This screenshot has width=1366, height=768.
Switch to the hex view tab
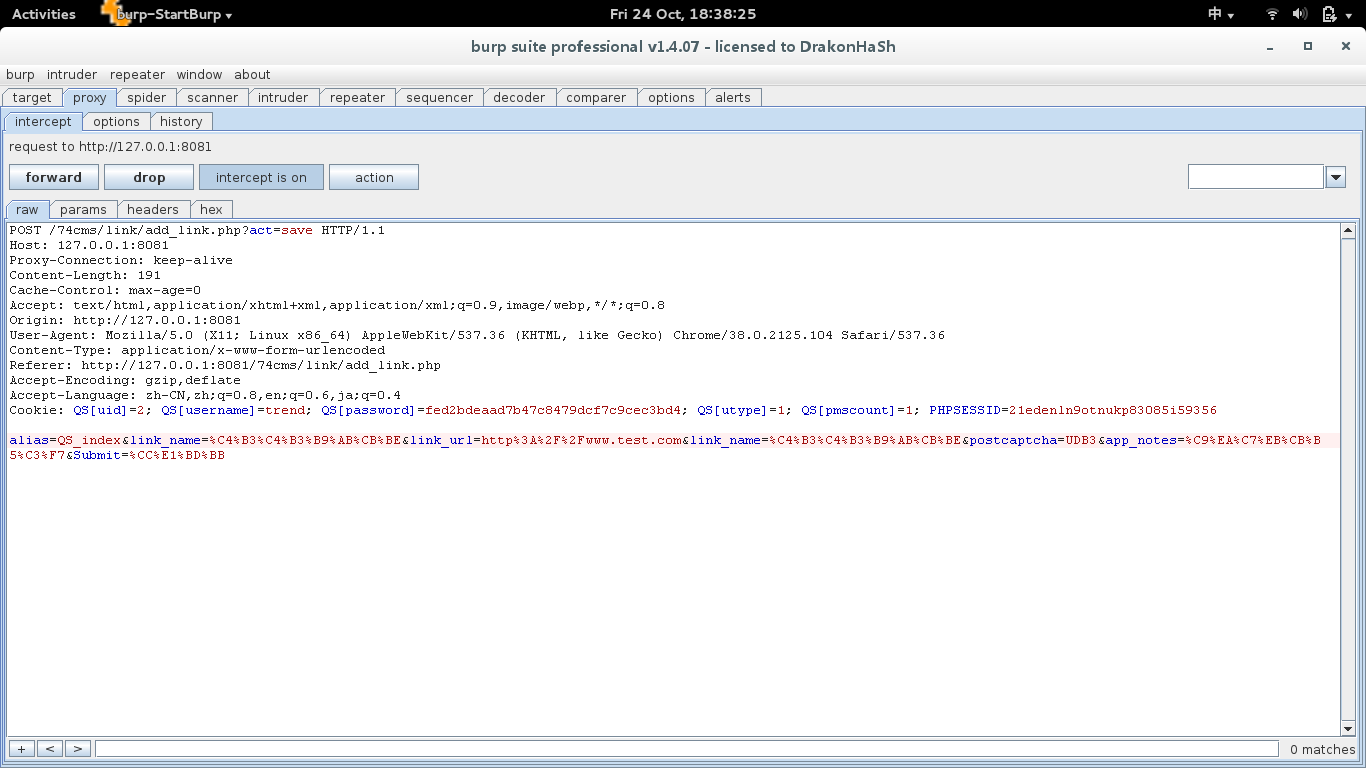click(x=212, y=209)
